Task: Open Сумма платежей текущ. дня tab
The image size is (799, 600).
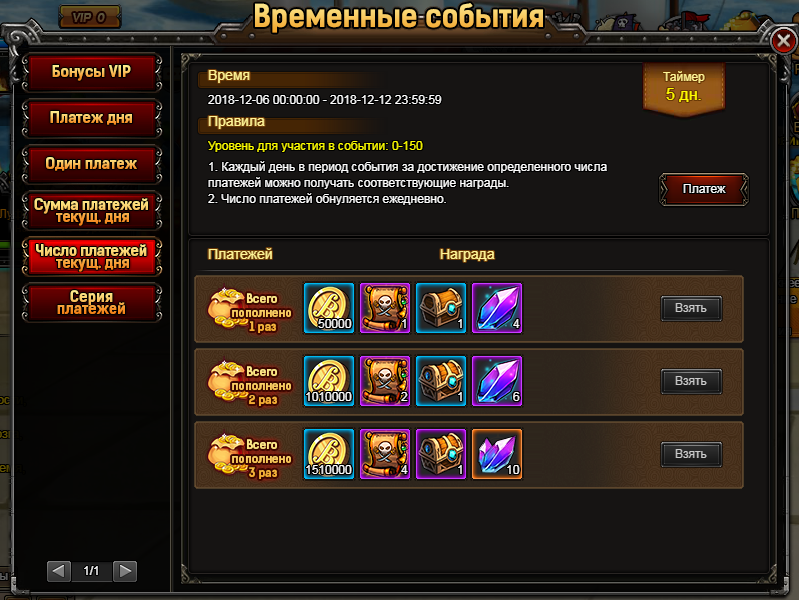Action: [92, 211]
